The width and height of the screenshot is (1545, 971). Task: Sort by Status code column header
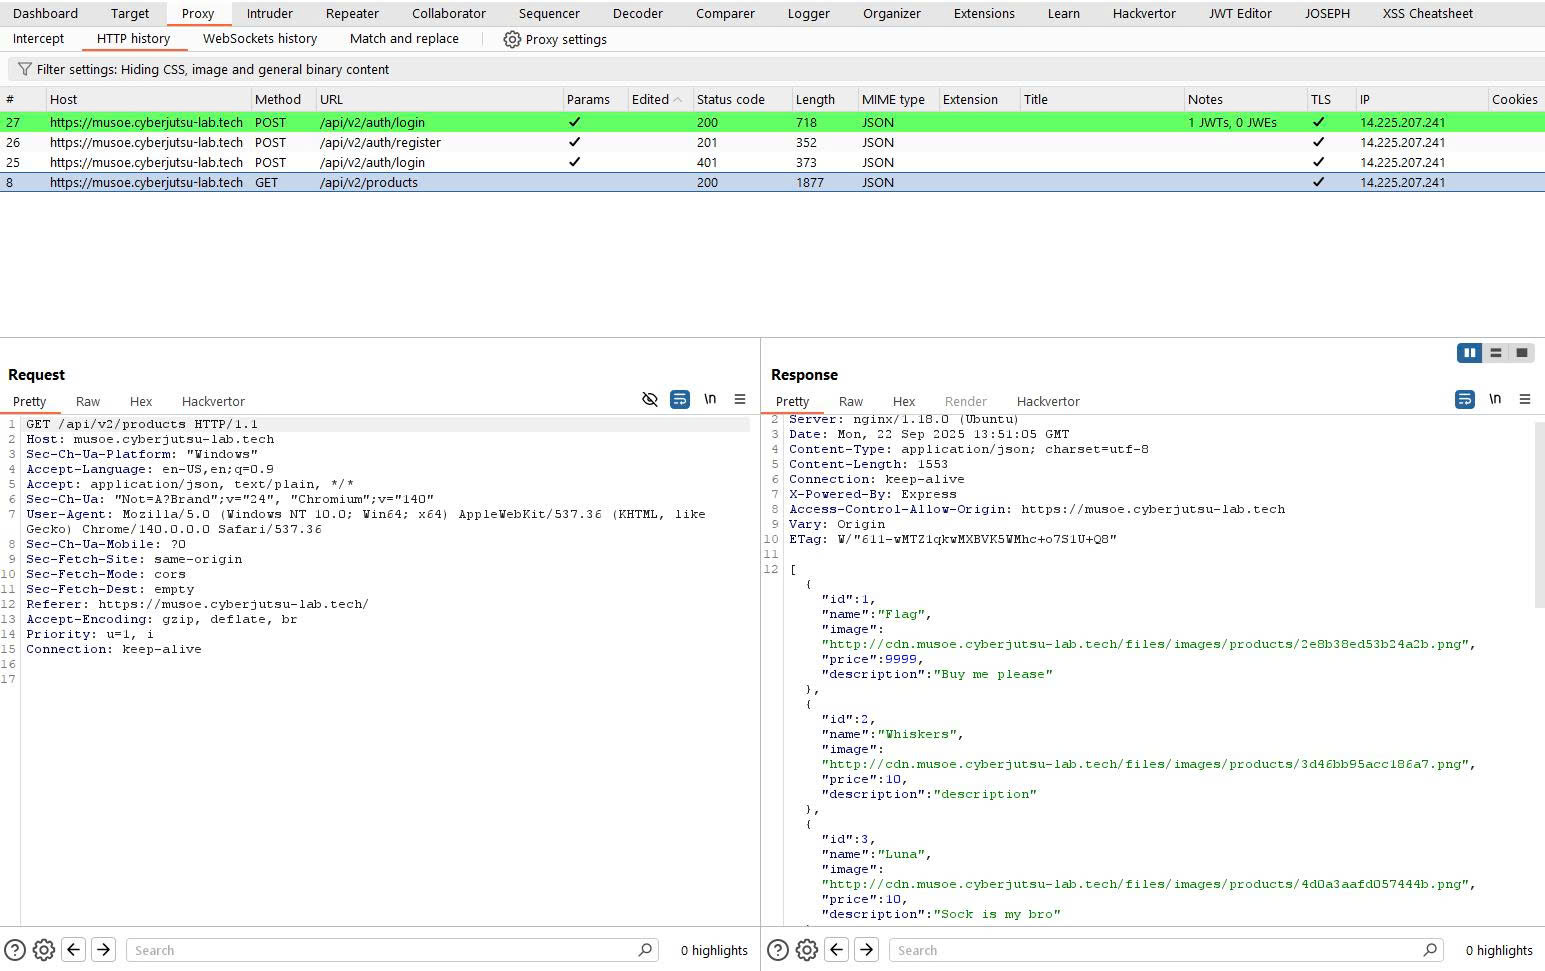tap(731, 99)
